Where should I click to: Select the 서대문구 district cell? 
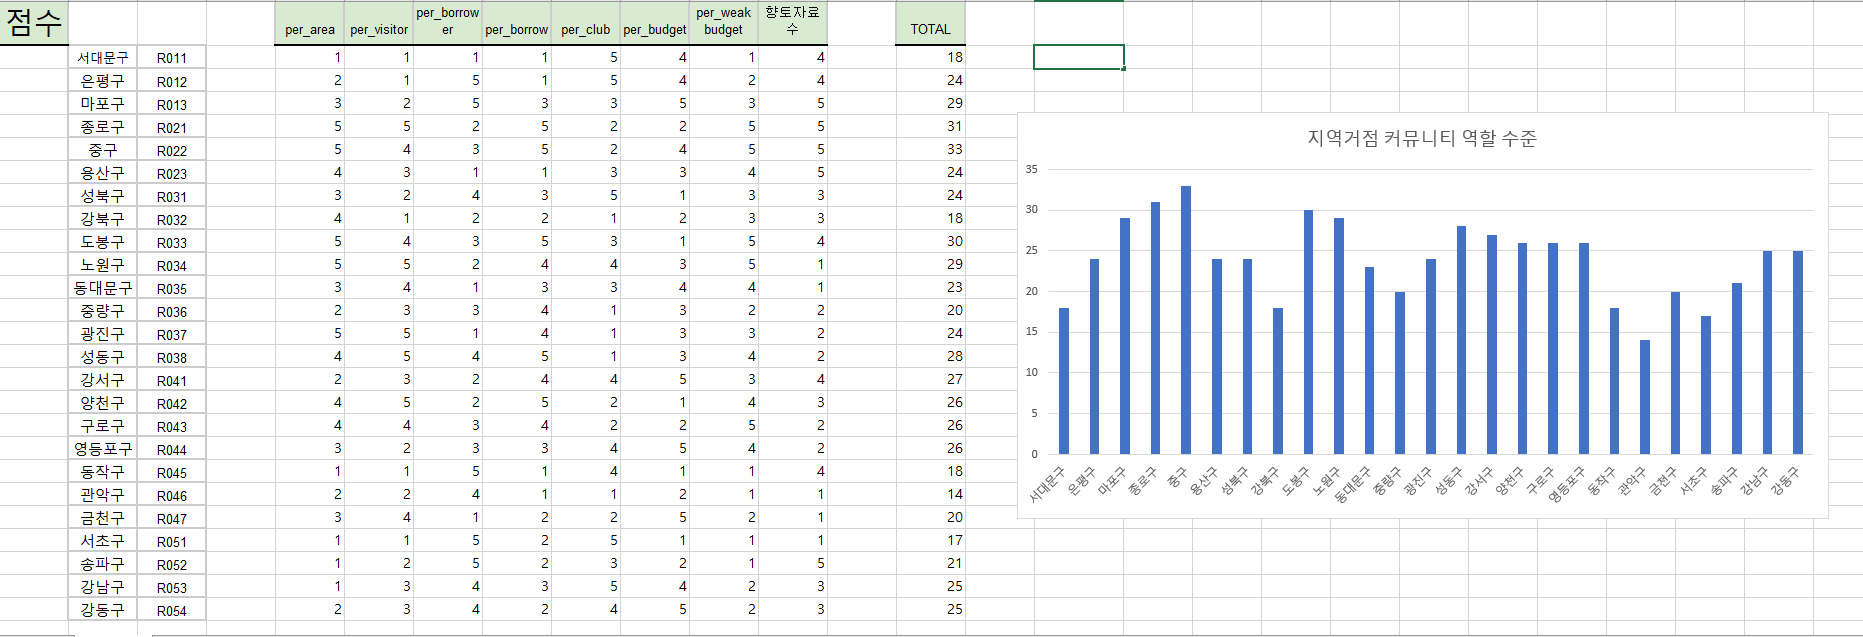(103, 58)
